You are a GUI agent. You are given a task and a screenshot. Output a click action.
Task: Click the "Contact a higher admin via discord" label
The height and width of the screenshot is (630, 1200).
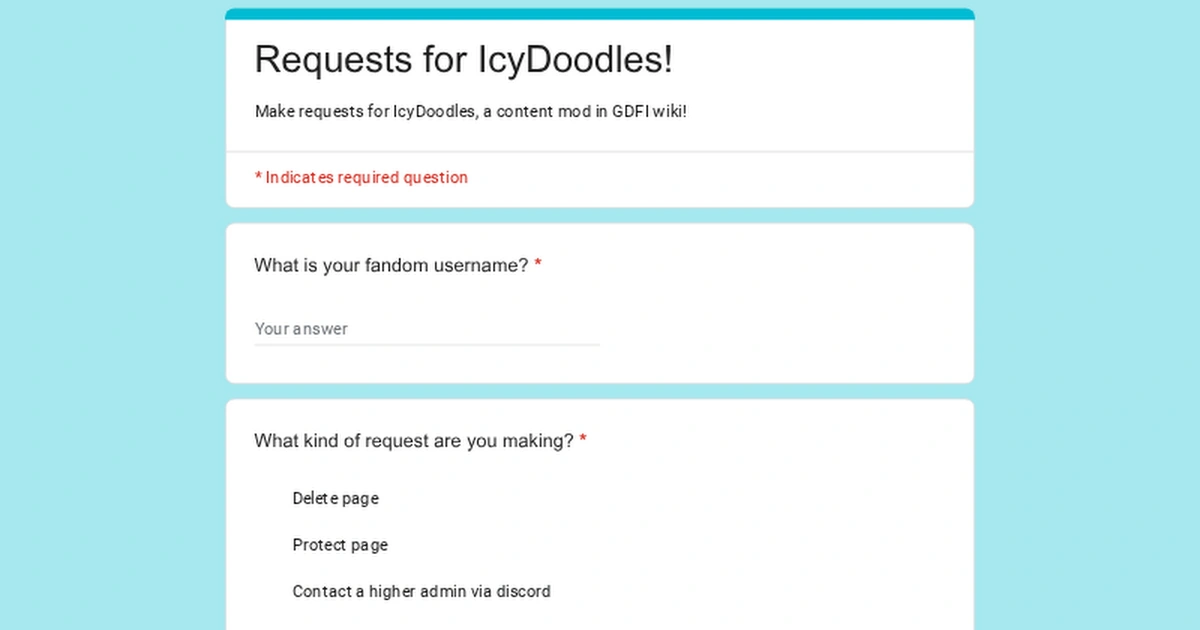pos(421,591)
